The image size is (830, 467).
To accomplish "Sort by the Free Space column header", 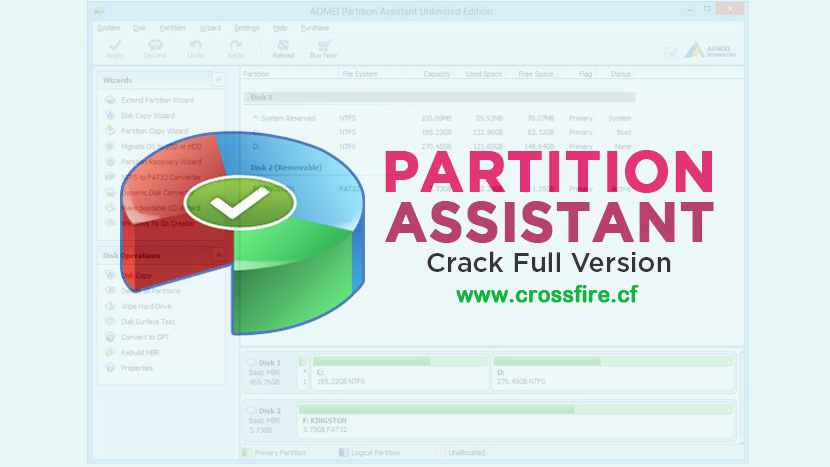I will coord(535,74).
